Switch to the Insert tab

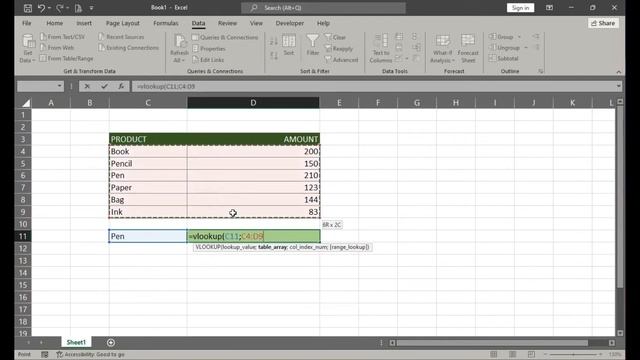click(84, 23)
